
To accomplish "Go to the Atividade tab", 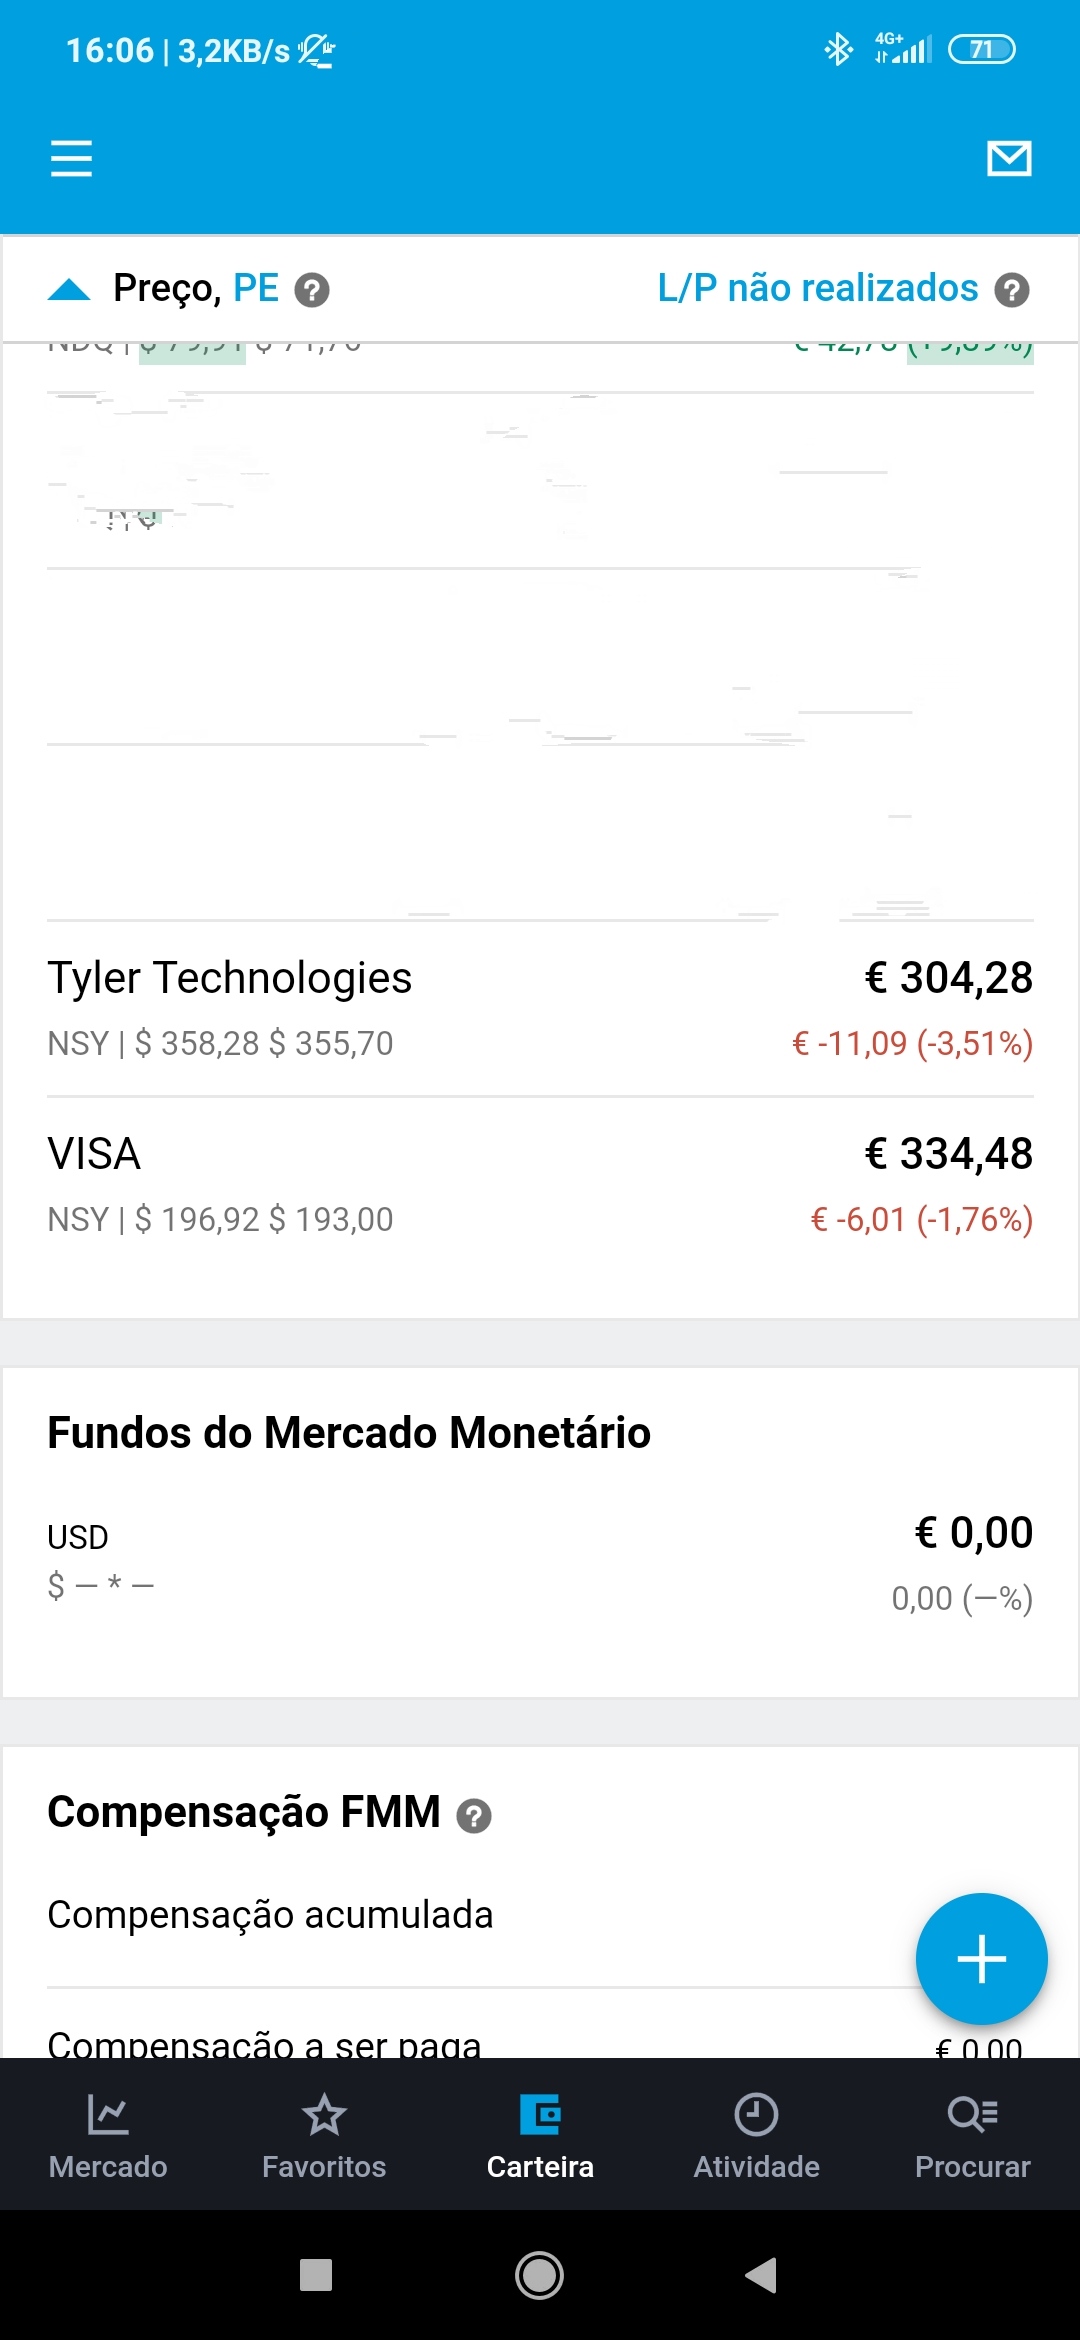I will pyautogui.click(x=756, y=2136).
